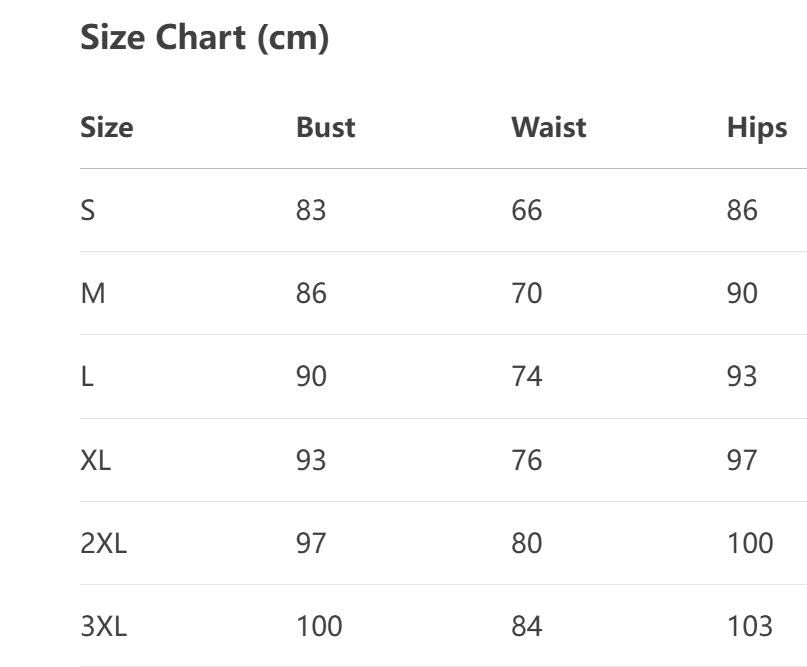Click the waist value 66 for size S
This screenshot has height=667, width=807.
526,211
